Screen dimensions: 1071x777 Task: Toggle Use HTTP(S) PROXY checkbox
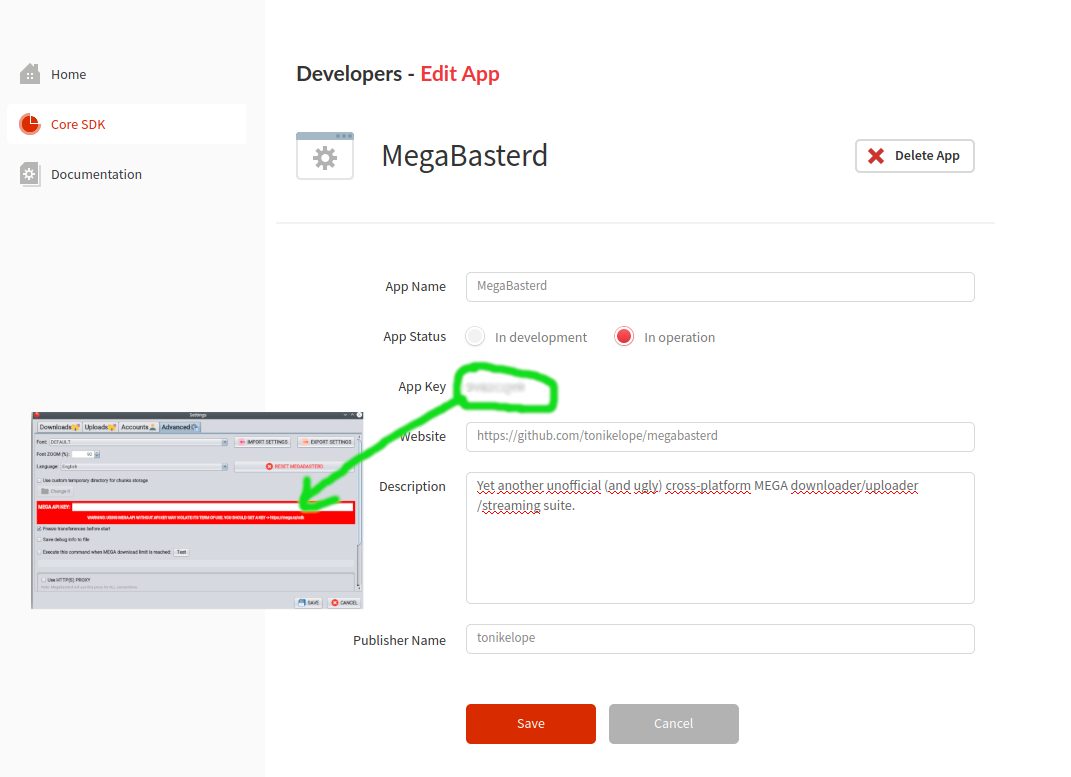44,580
